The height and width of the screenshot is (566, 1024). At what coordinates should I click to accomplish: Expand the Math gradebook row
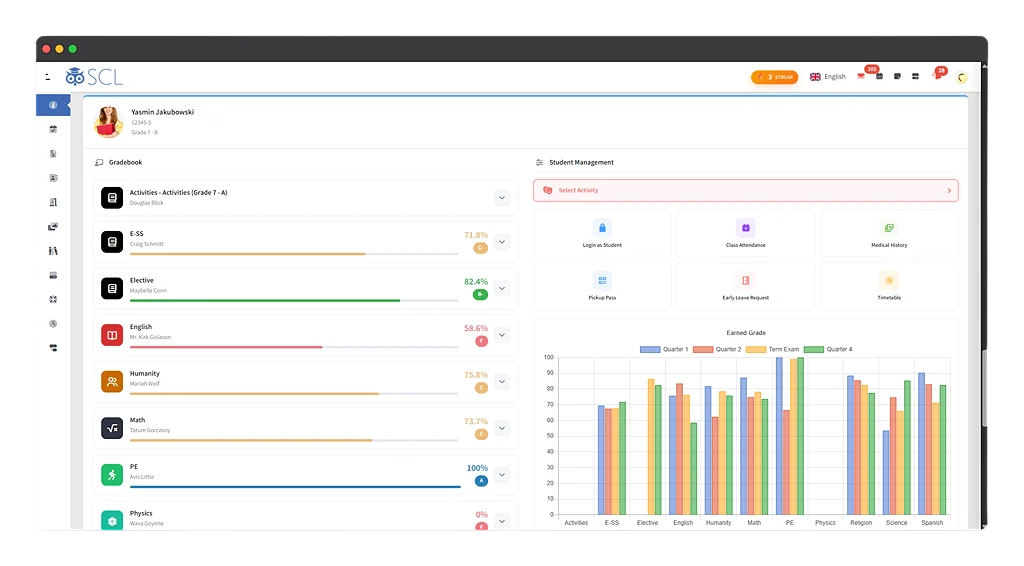(502, 428)
